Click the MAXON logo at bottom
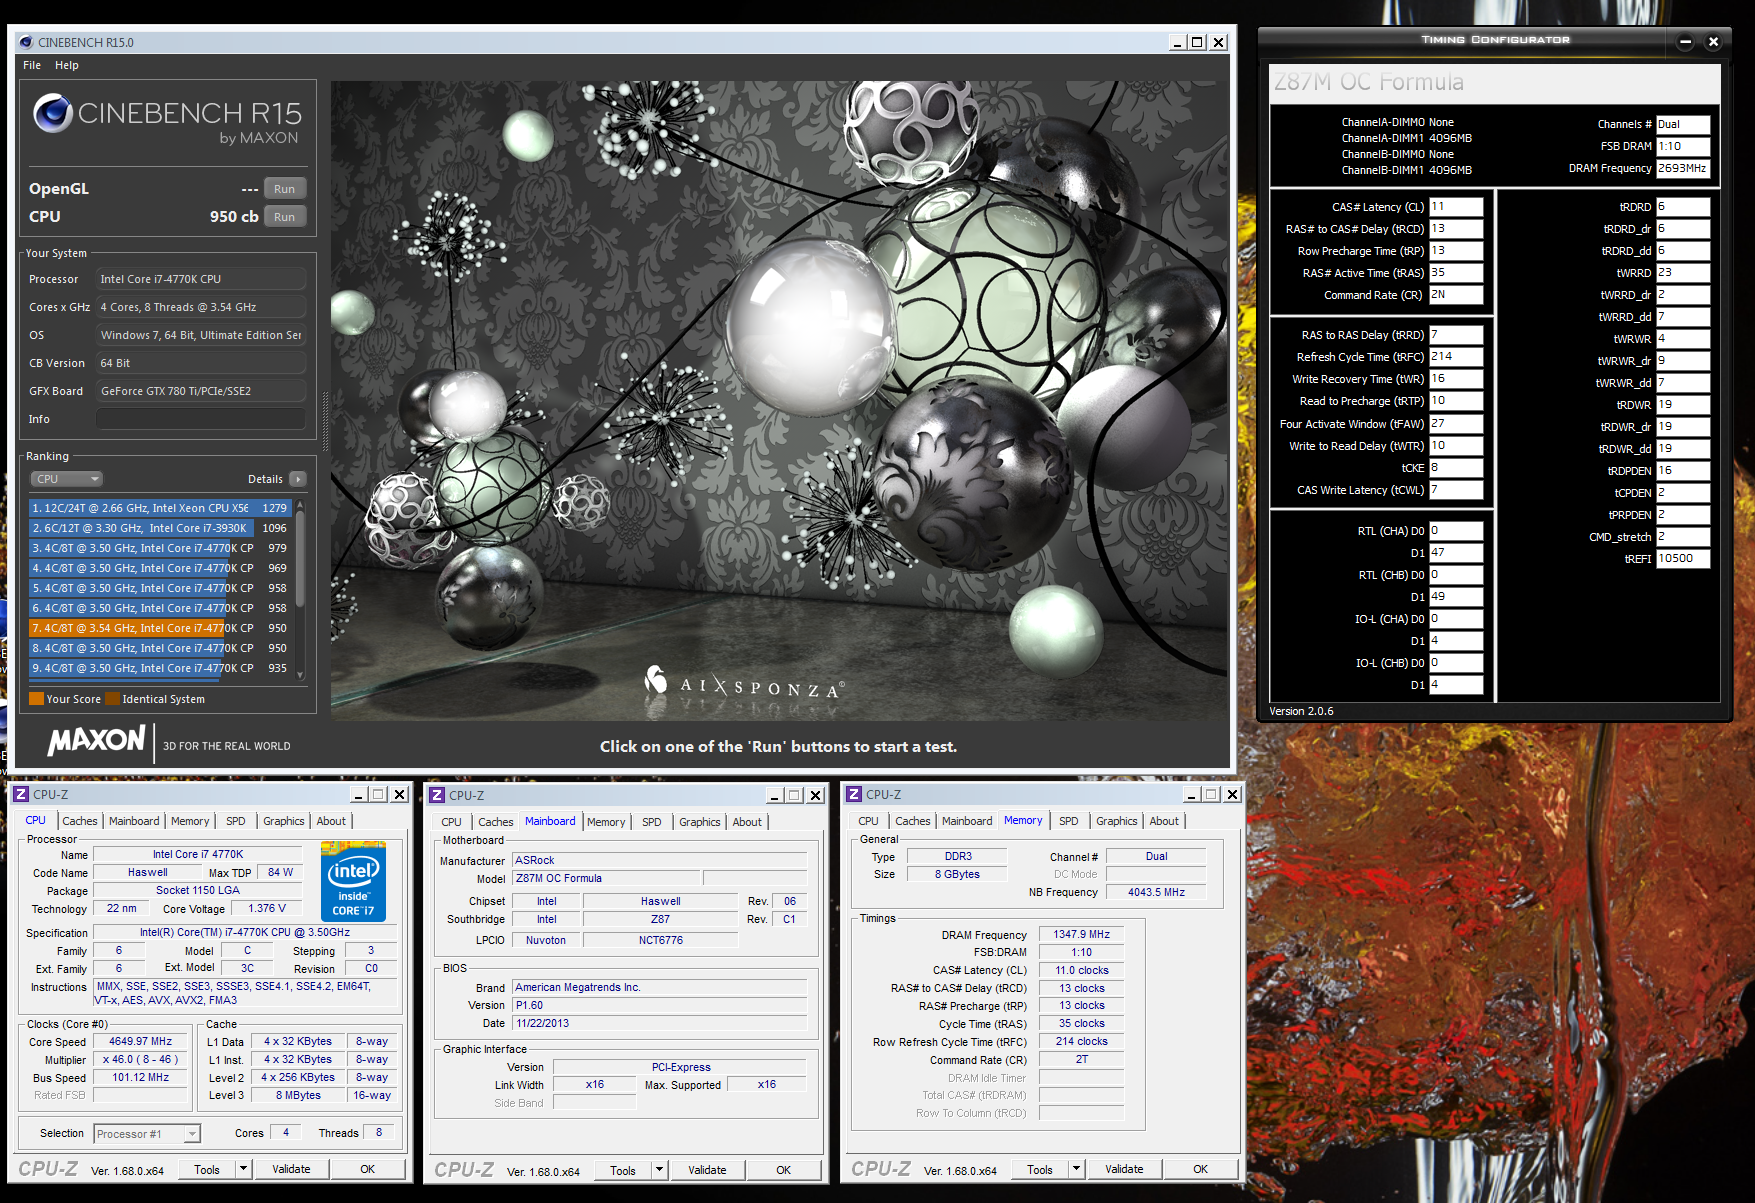 (x=97, y=741)
